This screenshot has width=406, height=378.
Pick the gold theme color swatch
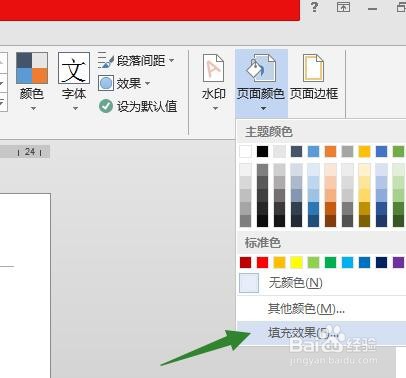click(364, 151)
